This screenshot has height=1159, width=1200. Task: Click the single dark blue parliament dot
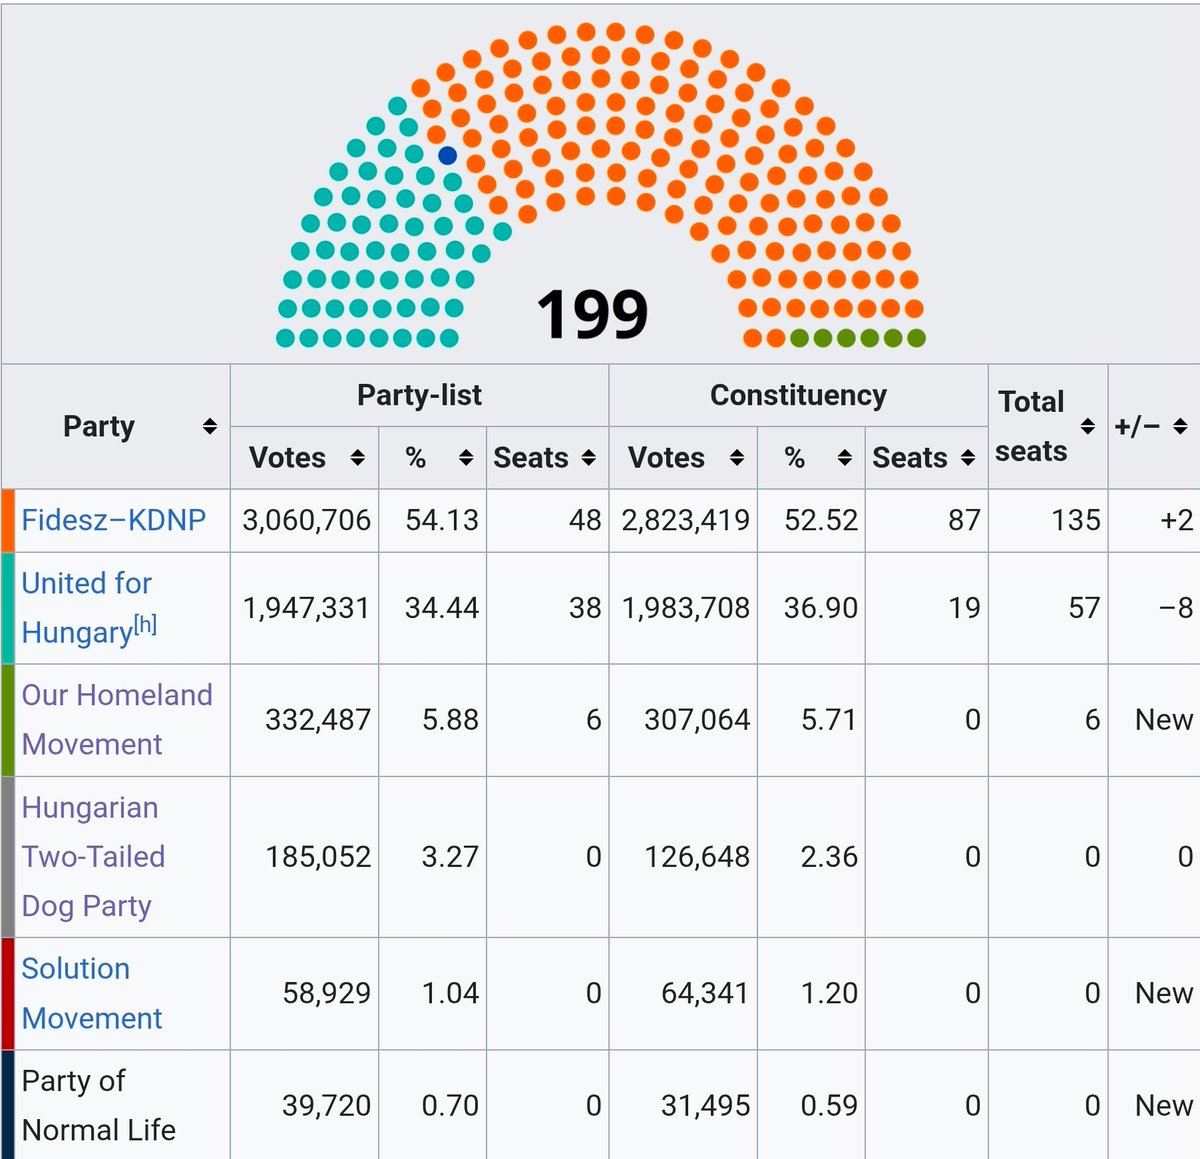point(448,156)
